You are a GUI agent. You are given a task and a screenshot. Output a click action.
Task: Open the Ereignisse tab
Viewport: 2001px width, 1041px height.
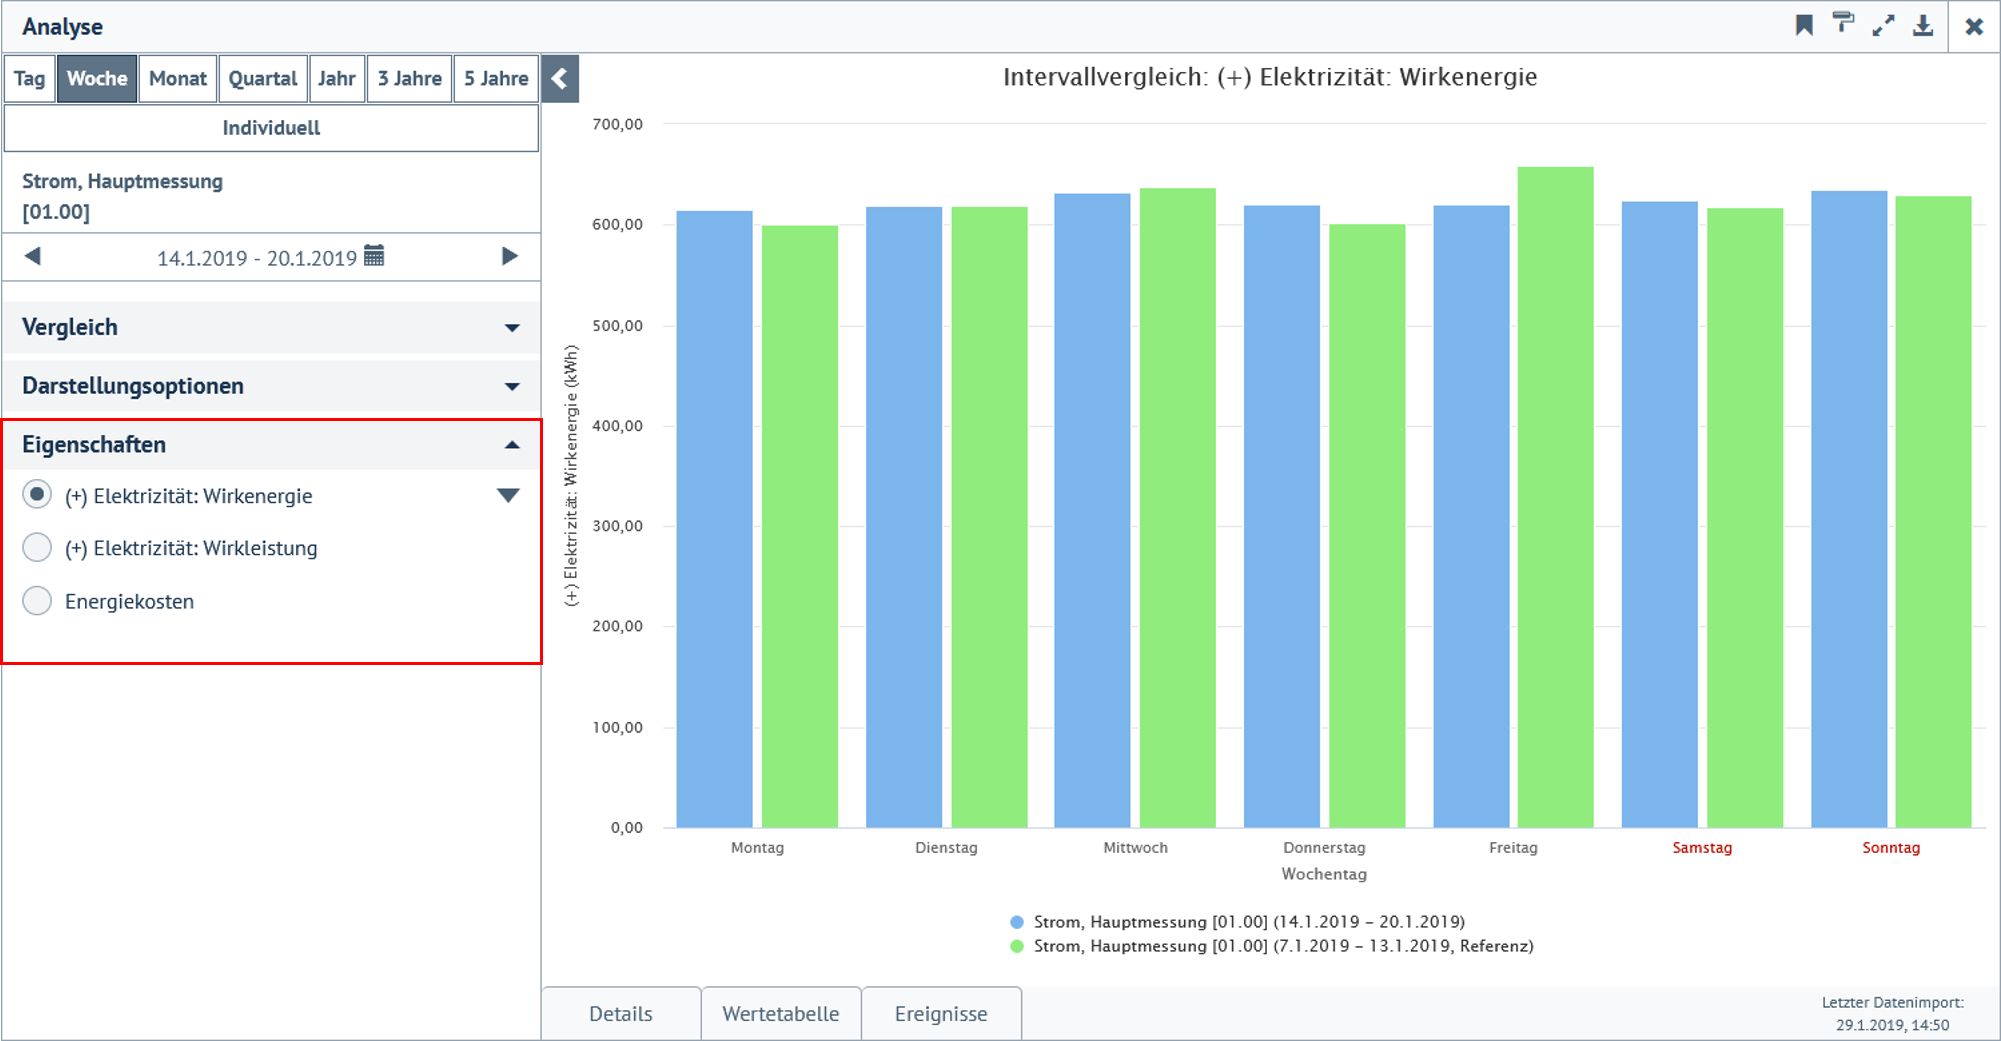941,1013
